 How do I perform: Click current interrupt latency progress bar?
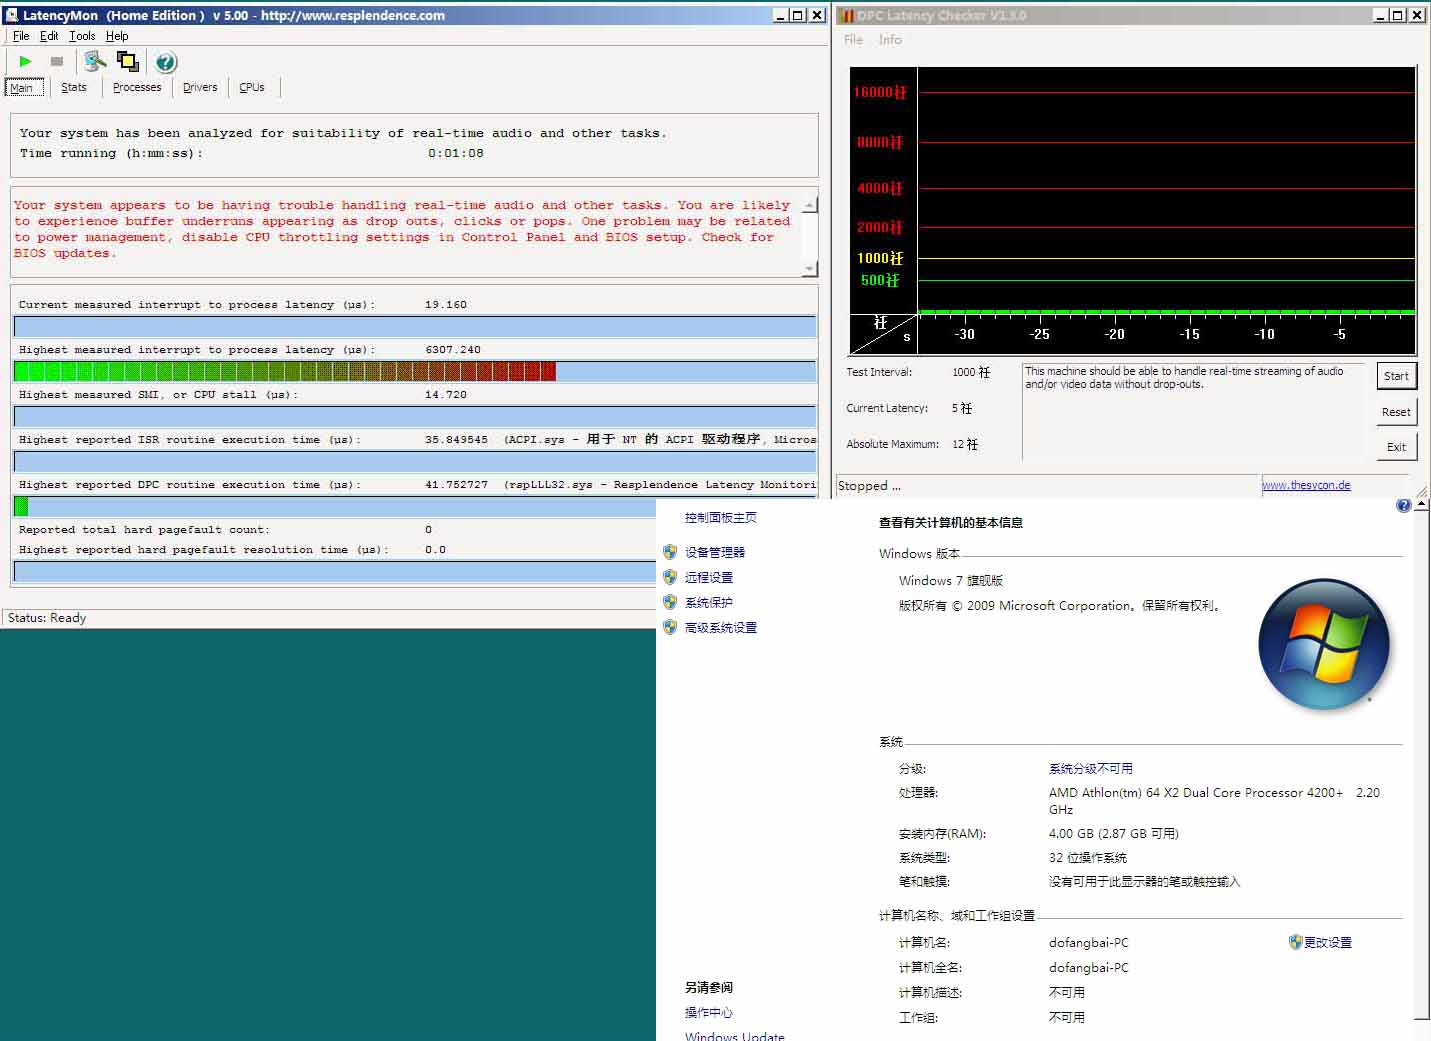(415, 326)
